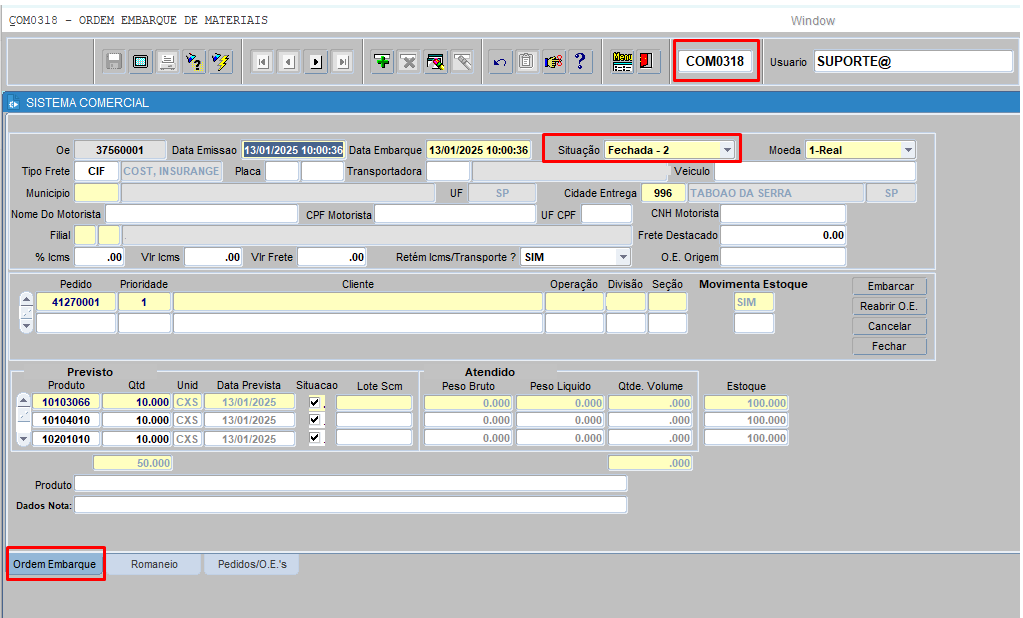Click the clear record eraser icon
Screen dimensions: 1023x618
436,62
